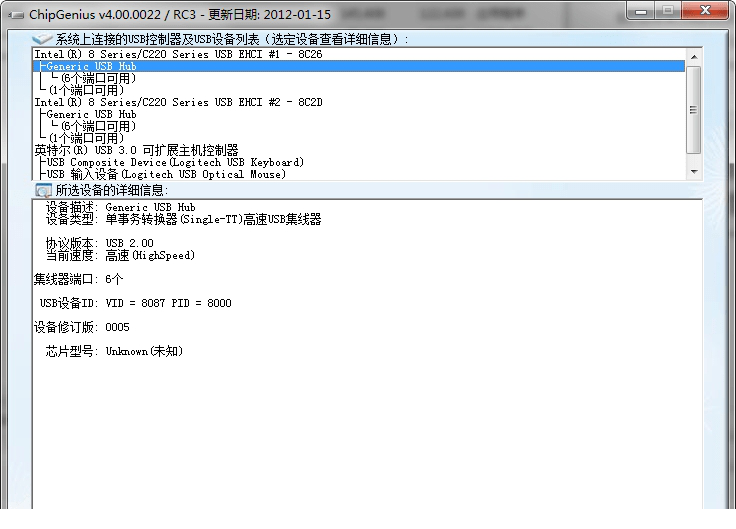Image resolution: width=736 pixels, height=529 pixels.
Task: Click the device list scrollbar down arrow
Action: click(694, 172)
